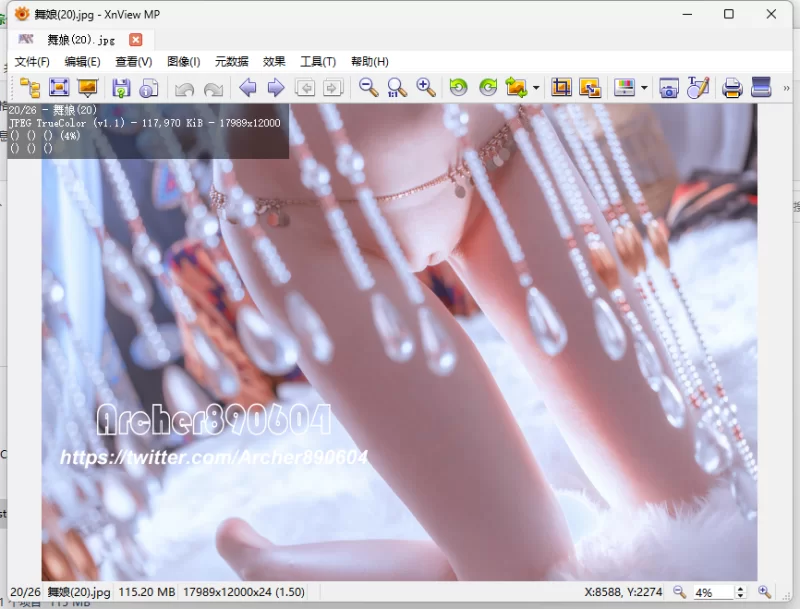Rotate image clockwise
The height and width of the screenshot is (609, 800).
pos(488,88)
